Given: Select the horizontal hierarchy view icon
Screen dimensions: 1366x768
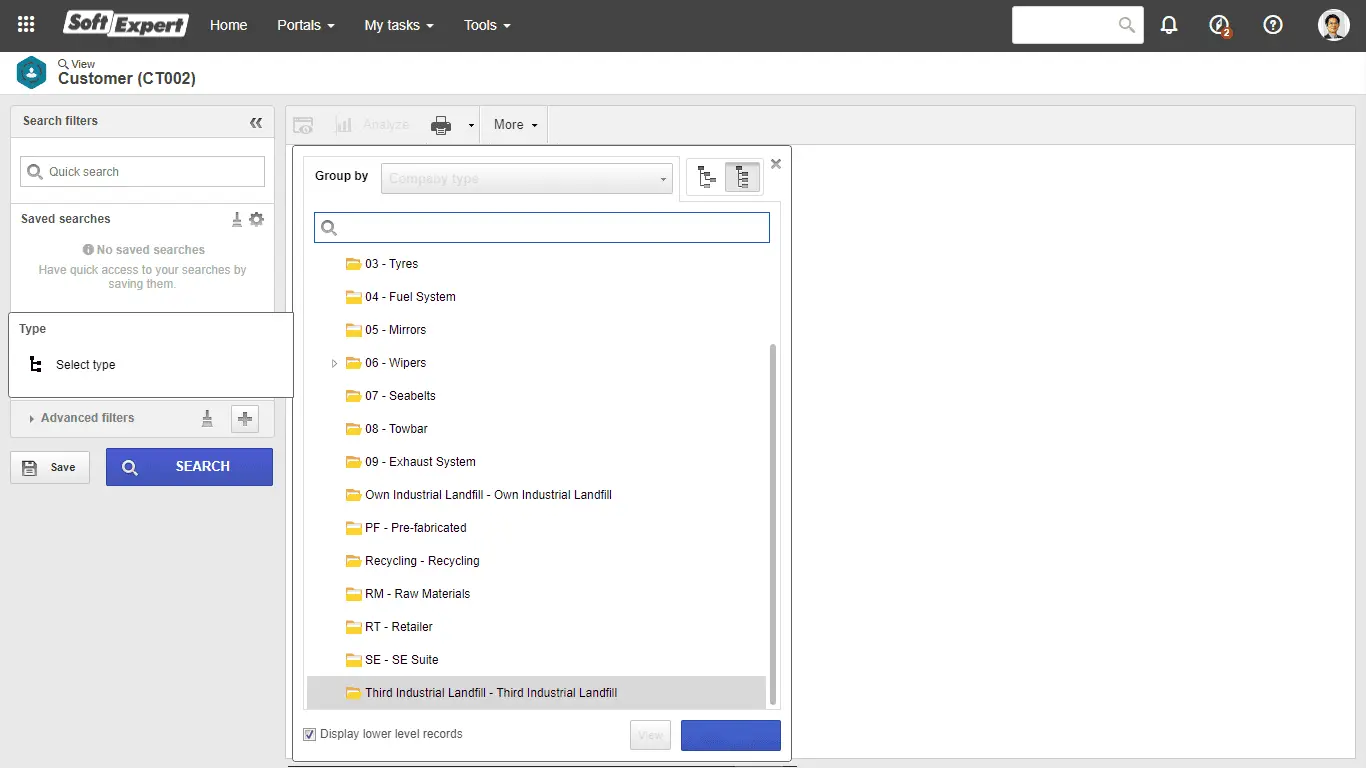Looking at the screenshot, I should (x=706, y=176).
